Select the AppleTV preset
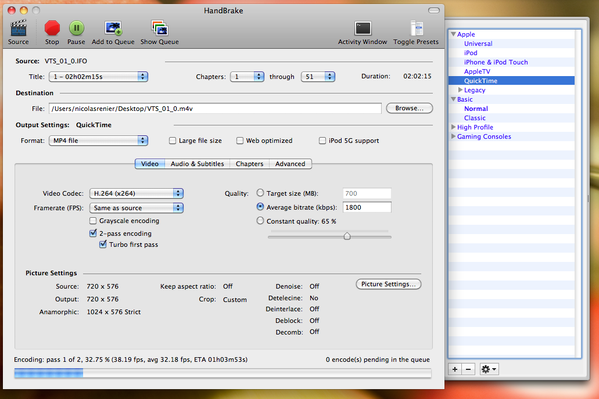Screen dimensions: 599x399 click(x=477, y=71)
